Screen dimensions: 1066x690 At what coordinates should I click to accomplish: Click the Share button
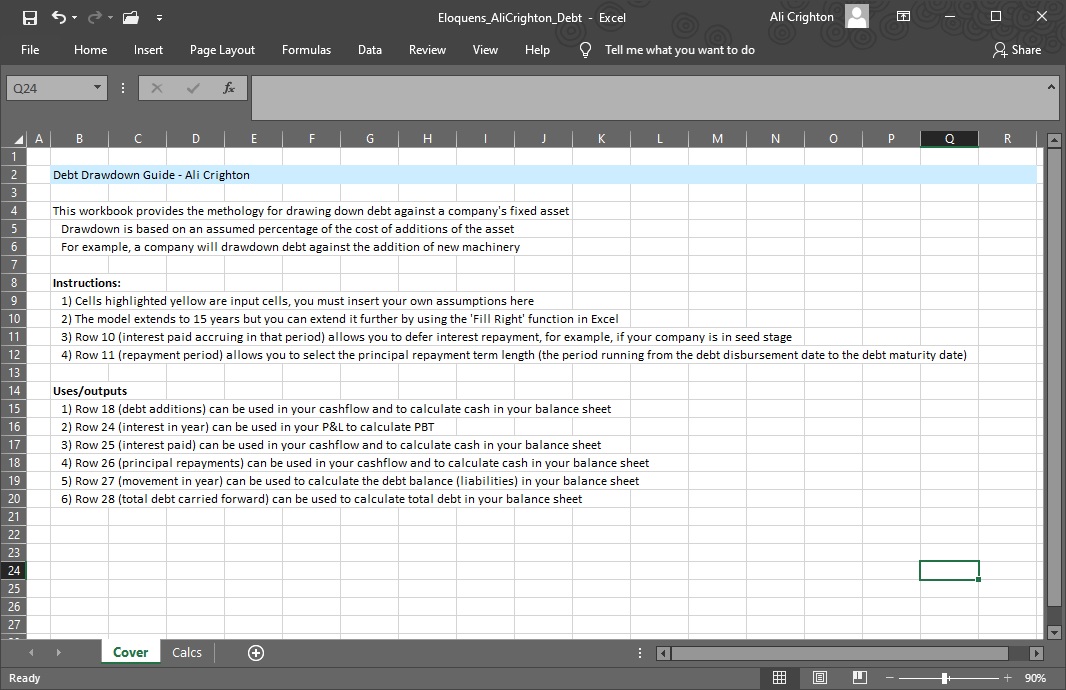pos(1017,50)
